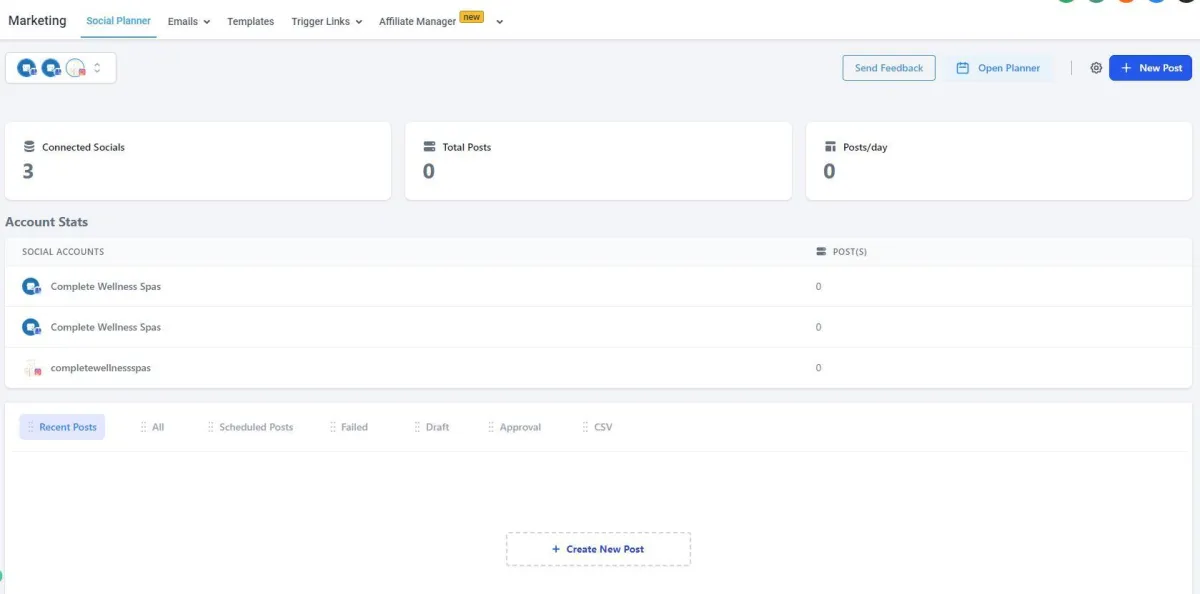
Task: Click the Connected Socials stack icon
Action: [x=29, y=147]
